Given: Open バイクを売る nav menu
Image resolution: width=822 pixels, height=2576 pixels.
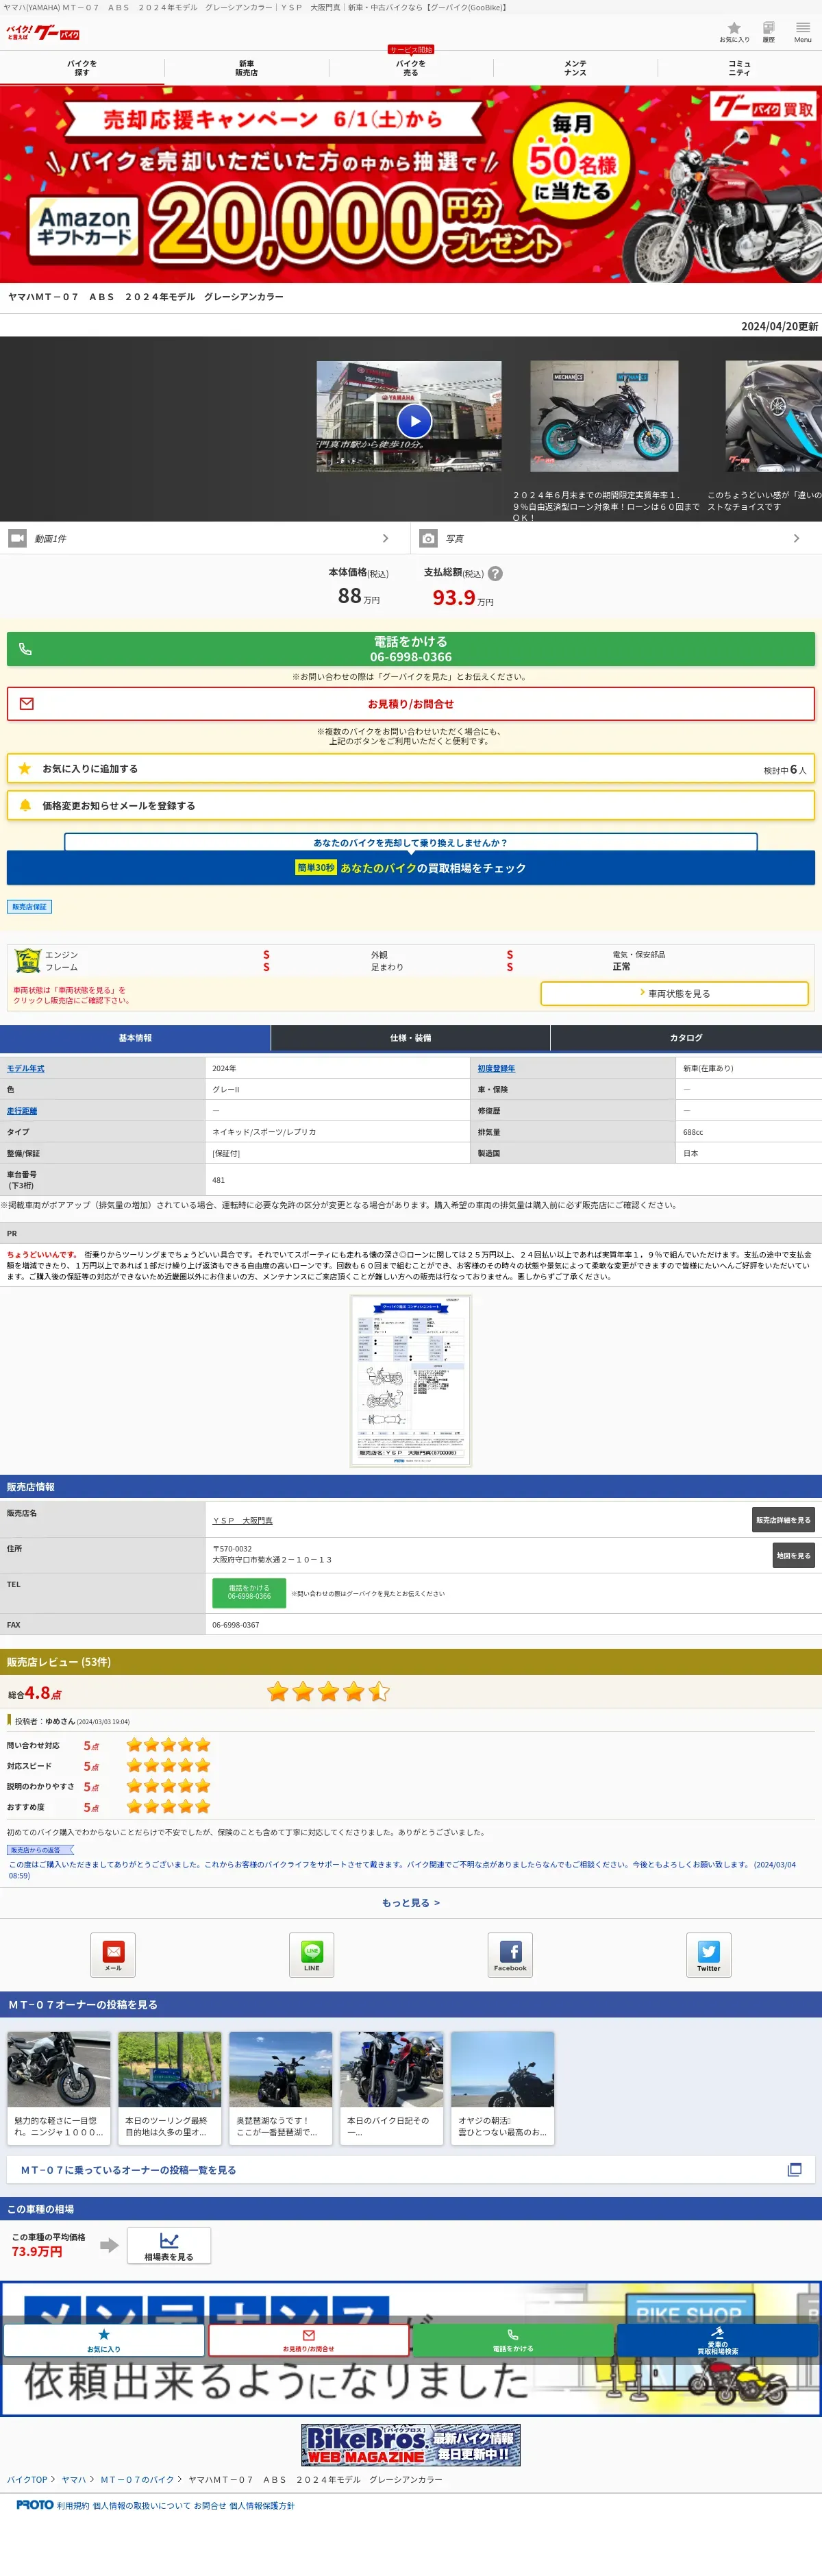Looking at the screenshot, I should tap(410, 68).
